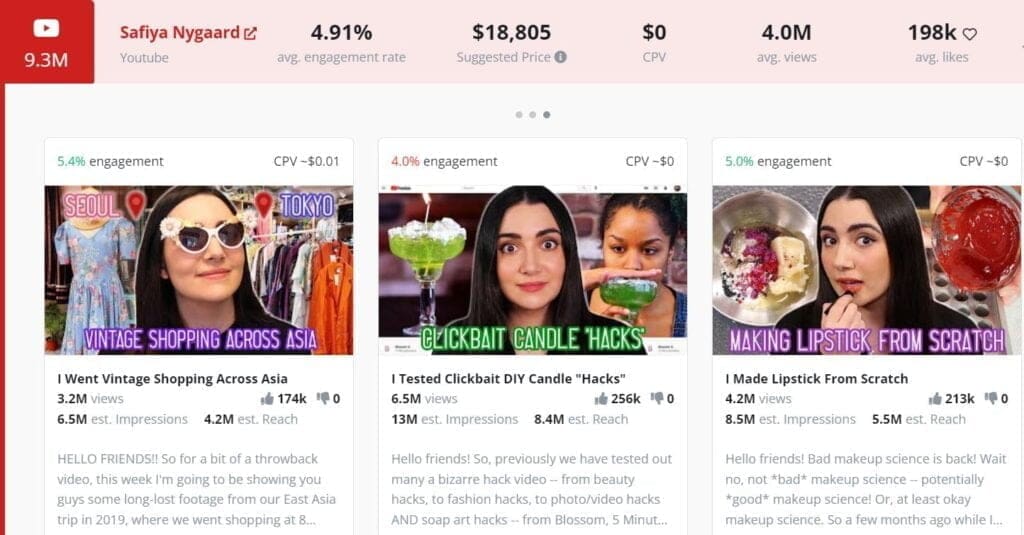Click thumbs down icon on Lipstick video
The height and width of the screenshot is (535, 1024).
(991, 398)
